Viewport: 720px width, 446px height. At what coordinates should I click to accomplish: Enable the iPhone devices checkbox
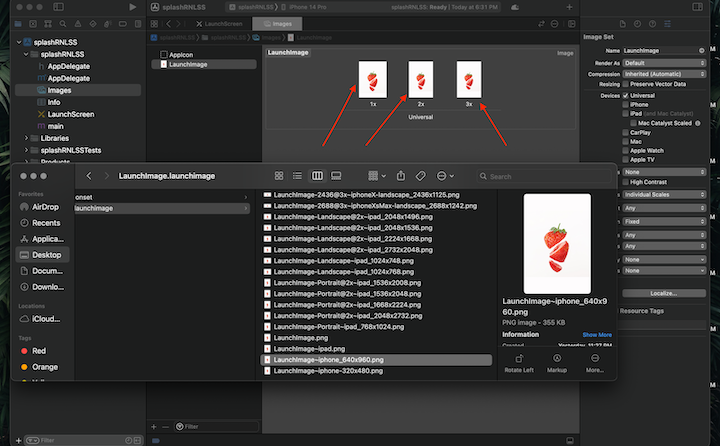click(626, 104)
